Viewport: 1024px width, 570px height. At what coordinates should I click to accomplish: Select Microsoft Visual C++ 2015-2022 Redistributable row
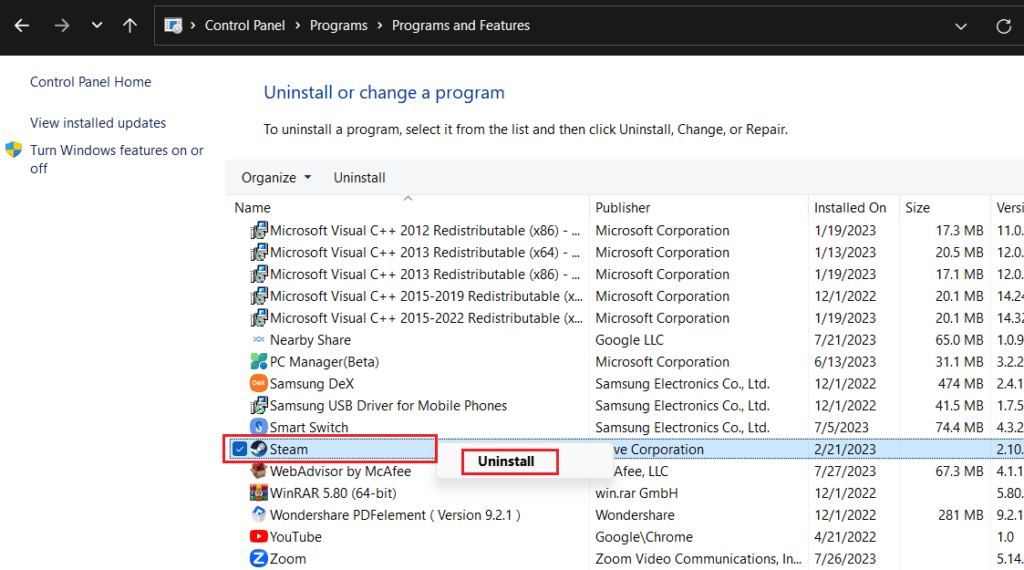click(x=426, y=318)
